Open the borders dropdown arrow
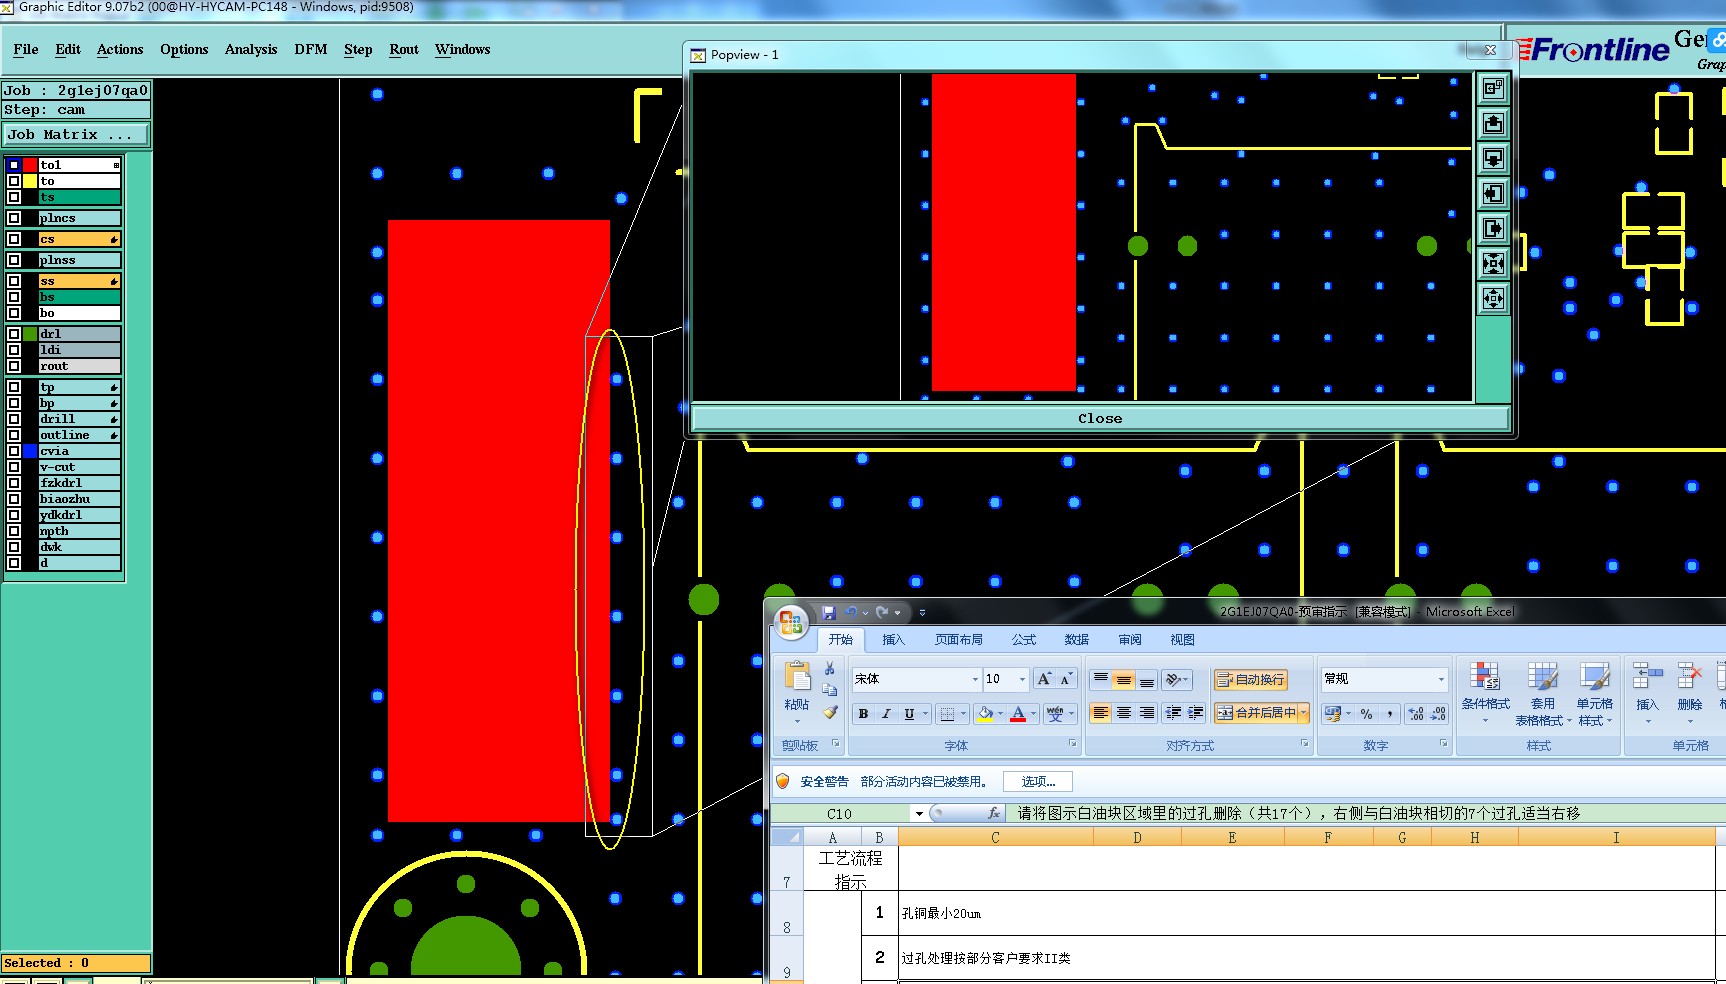1726x984 pixels. (963, 713)
